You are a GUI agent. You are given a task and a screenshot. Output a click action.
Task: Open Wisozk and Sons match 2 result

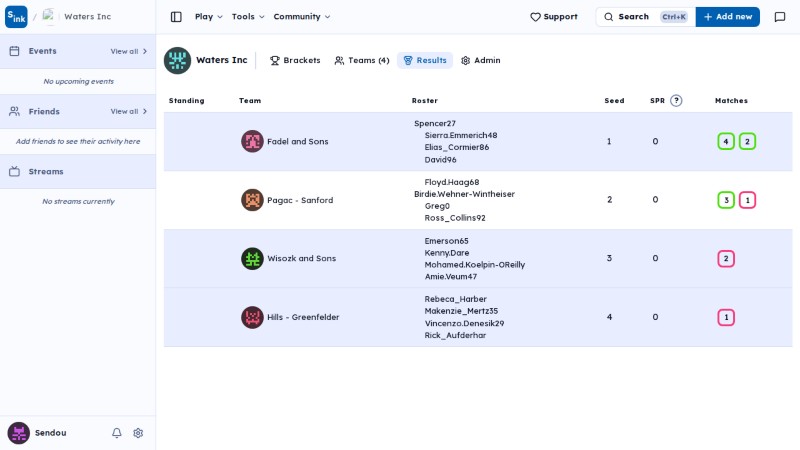pos(726,259)
